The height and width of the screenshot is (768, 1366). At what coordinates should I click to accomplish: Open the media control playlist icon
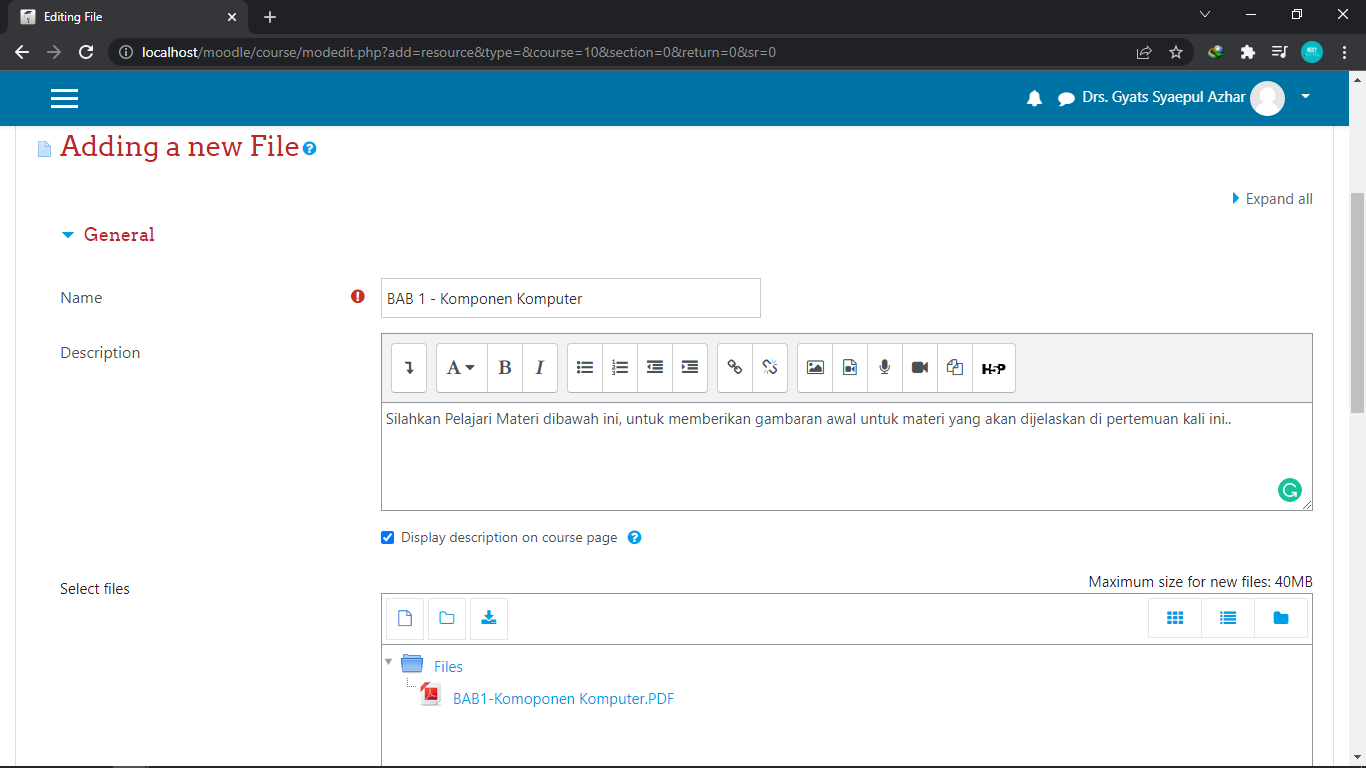[x=1279, y=52]
